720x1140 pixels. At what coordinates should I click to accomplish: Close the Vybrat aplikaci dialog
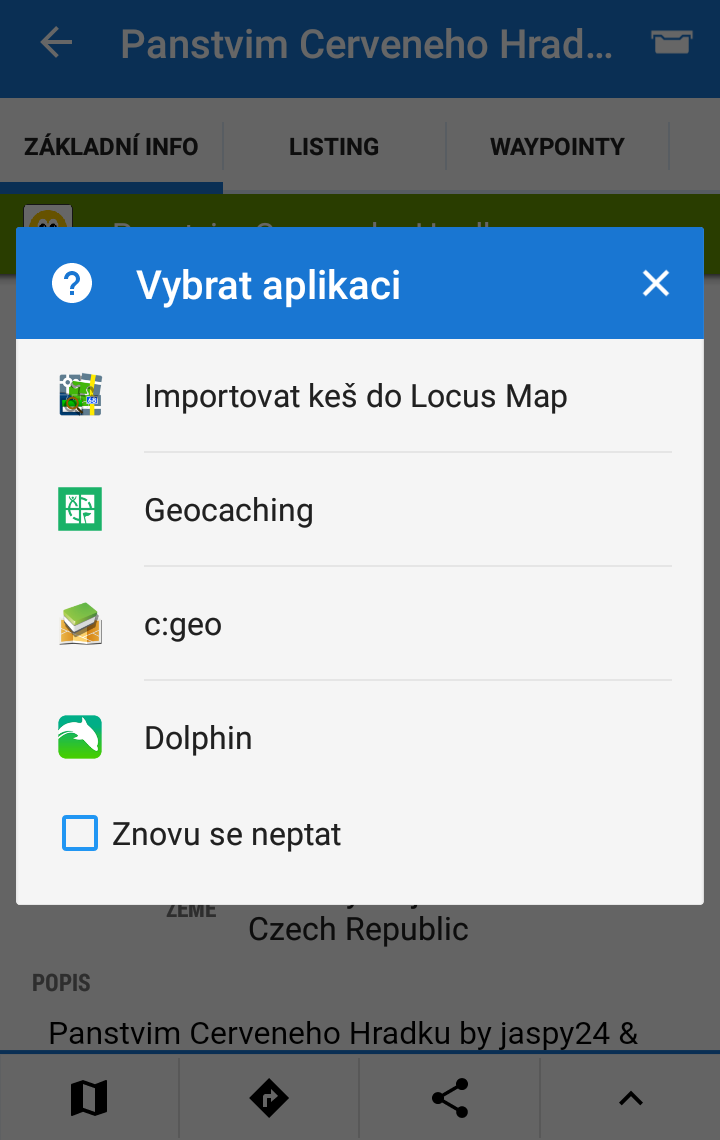(655, 284)
